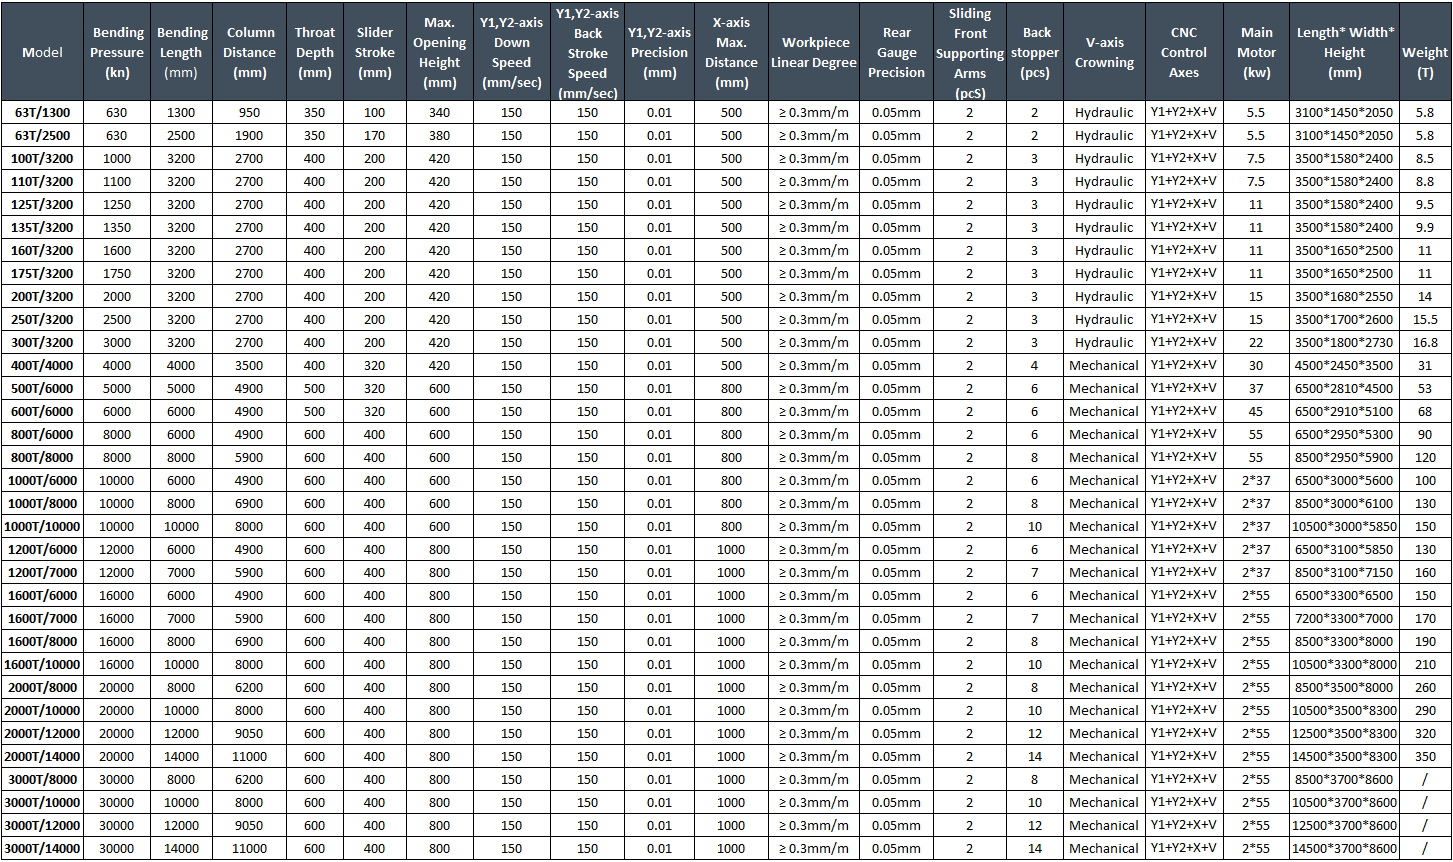The image size is (1453, 862).
Task: Click the Model column header
Action: (42, 52)
